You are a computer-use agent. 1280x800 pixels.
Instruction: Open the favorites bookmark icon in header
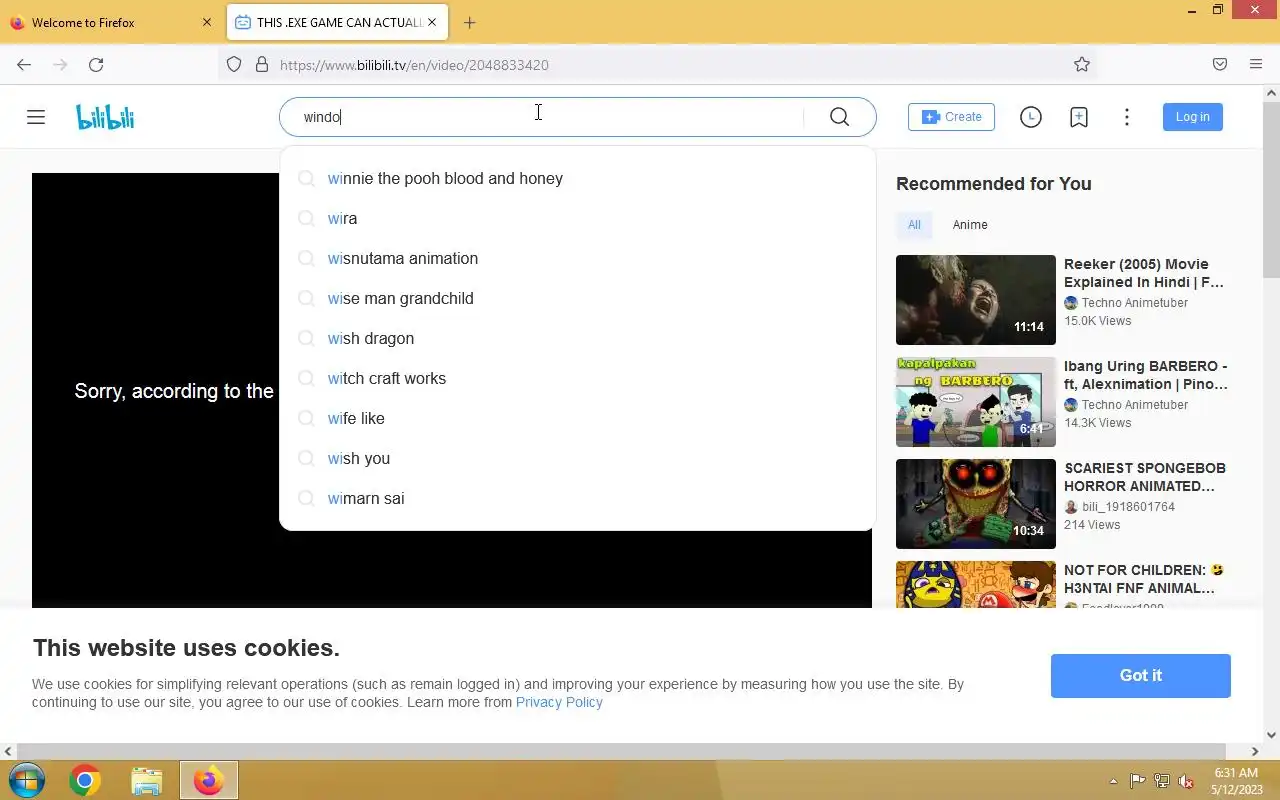[1078, 117]
